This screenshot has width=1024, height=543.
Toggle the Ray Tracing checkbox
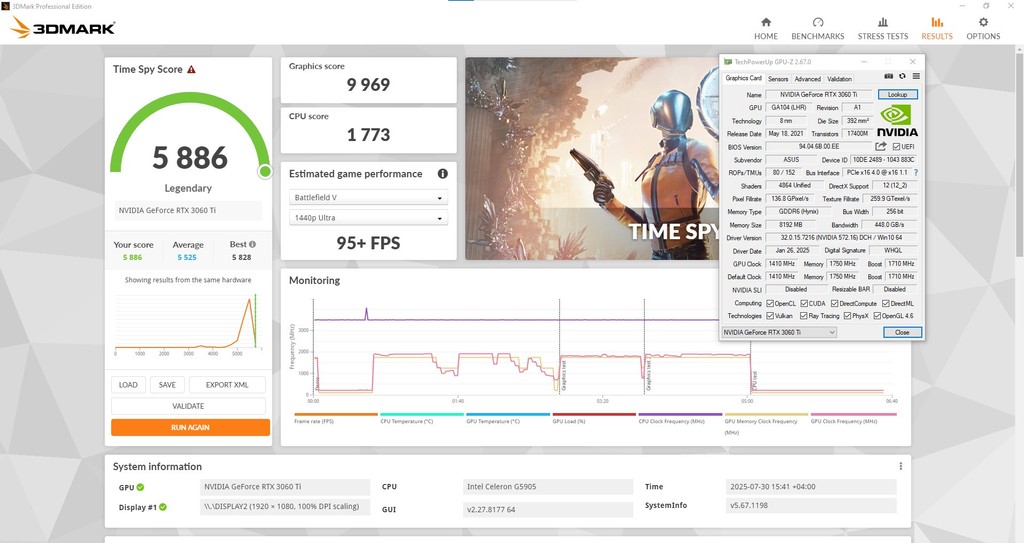tap(804, 316)
